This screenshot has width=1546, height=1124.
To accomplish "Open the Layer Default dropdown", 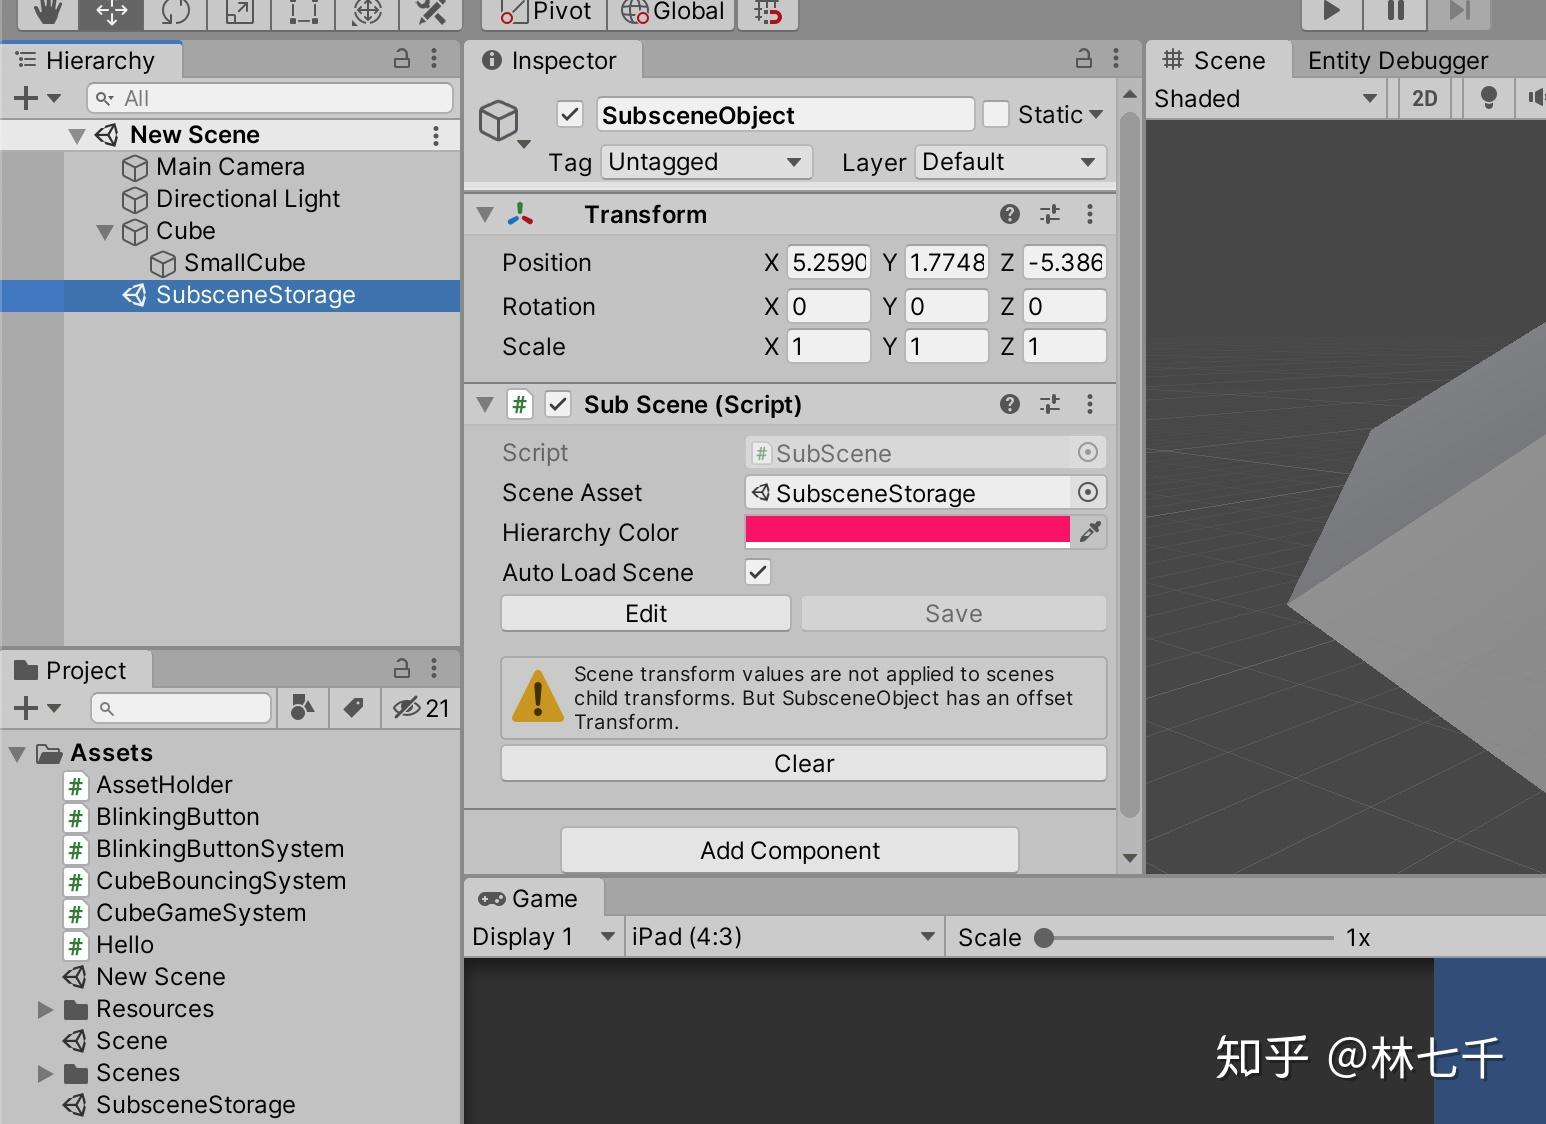I will pyautogui.click(x=1008, y=162).
